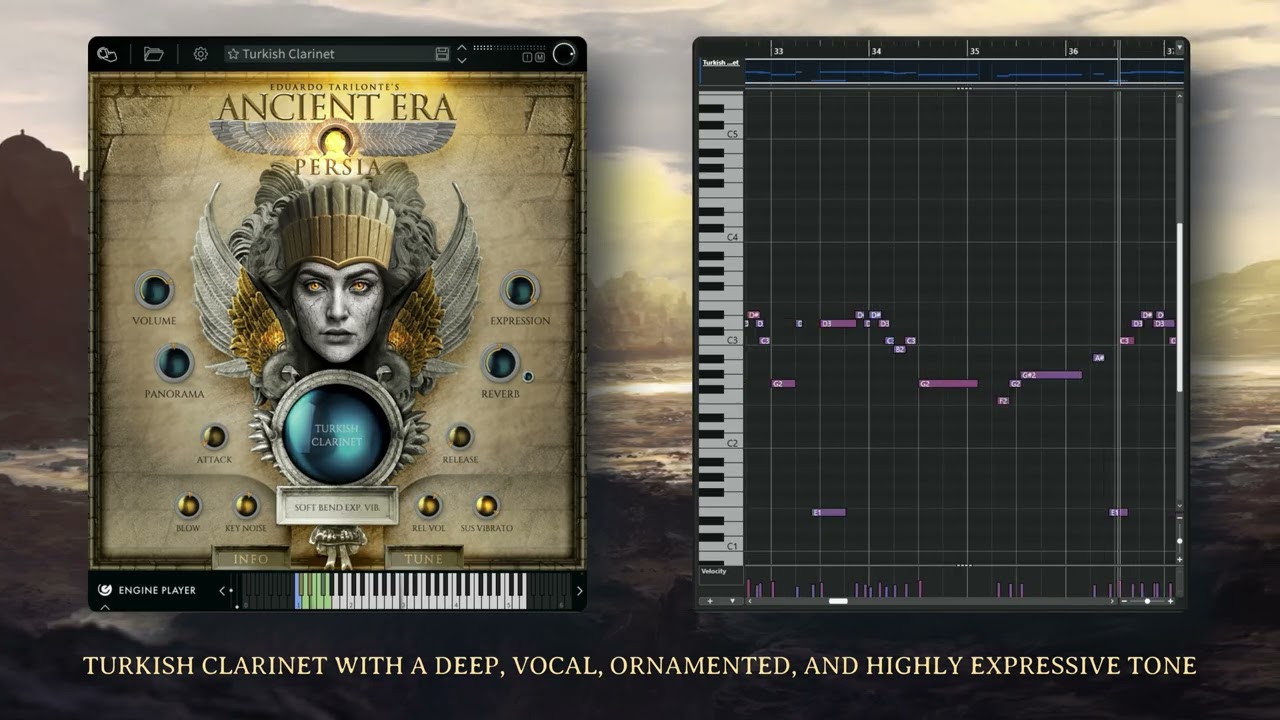Select the previous preset with the up arrow
This screenshot has width=1280, height=720.
tap(462, 48)
